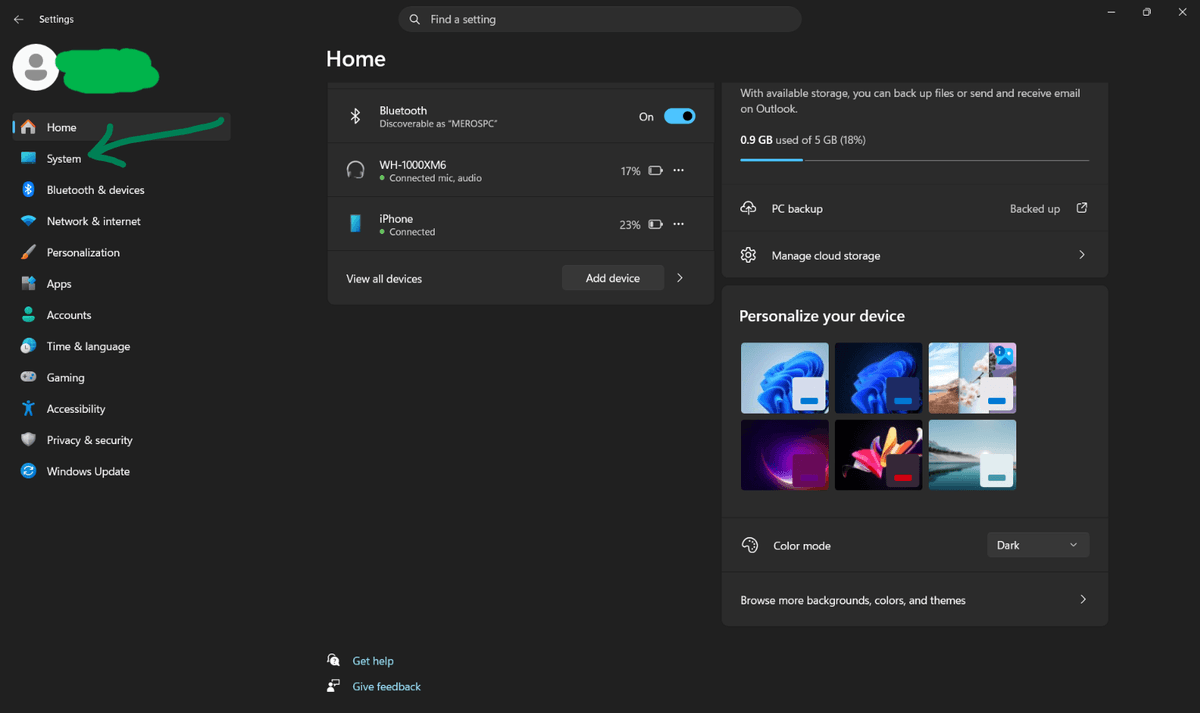Click the Color mode palette icon

pos(750,545)
